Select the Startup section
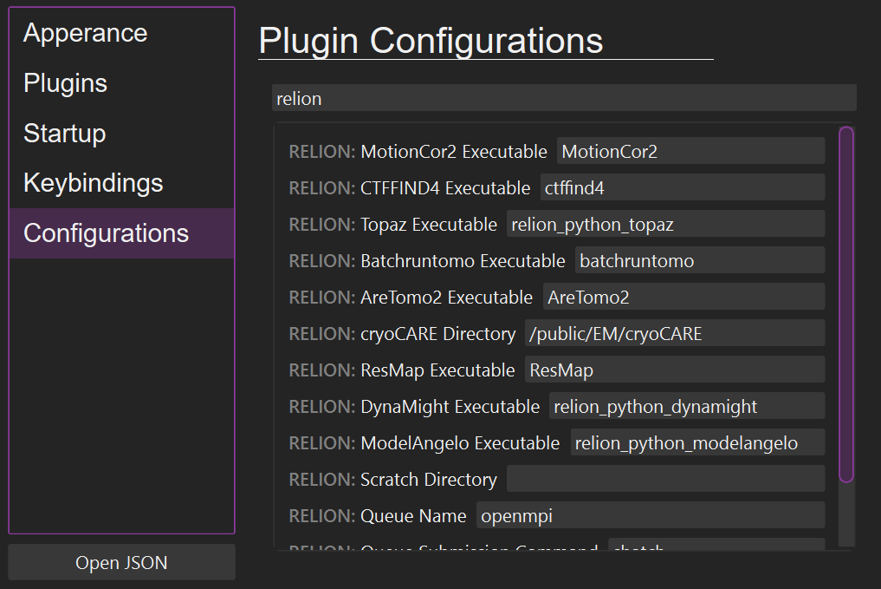881x589 pixels. point(64,133)
